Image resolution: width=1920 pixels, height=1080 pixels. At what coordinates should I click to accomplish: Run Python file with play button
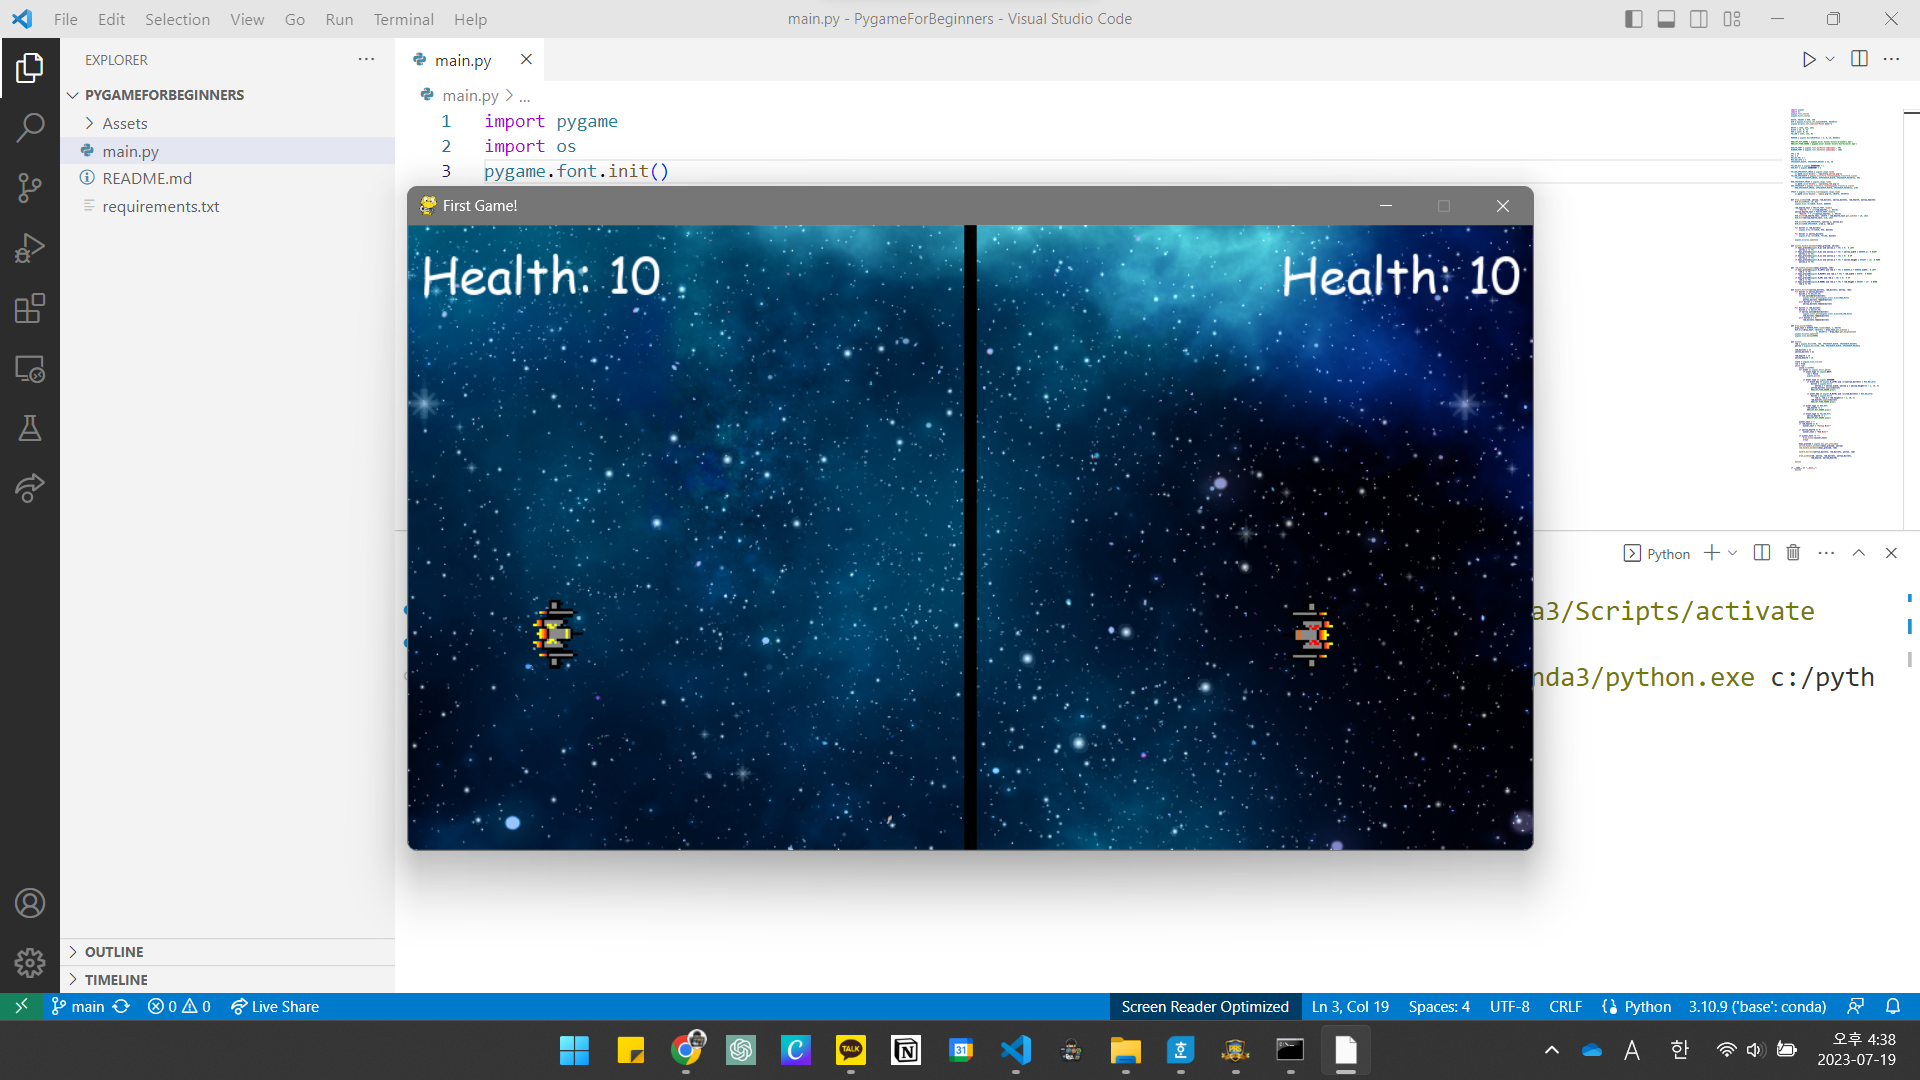click(1808, 59)
